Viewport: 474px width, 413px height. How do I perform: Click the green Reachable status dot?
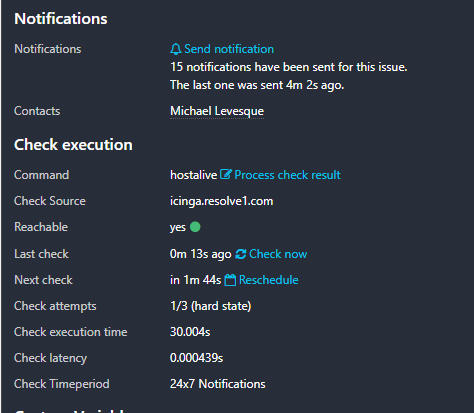click(195, 227)
